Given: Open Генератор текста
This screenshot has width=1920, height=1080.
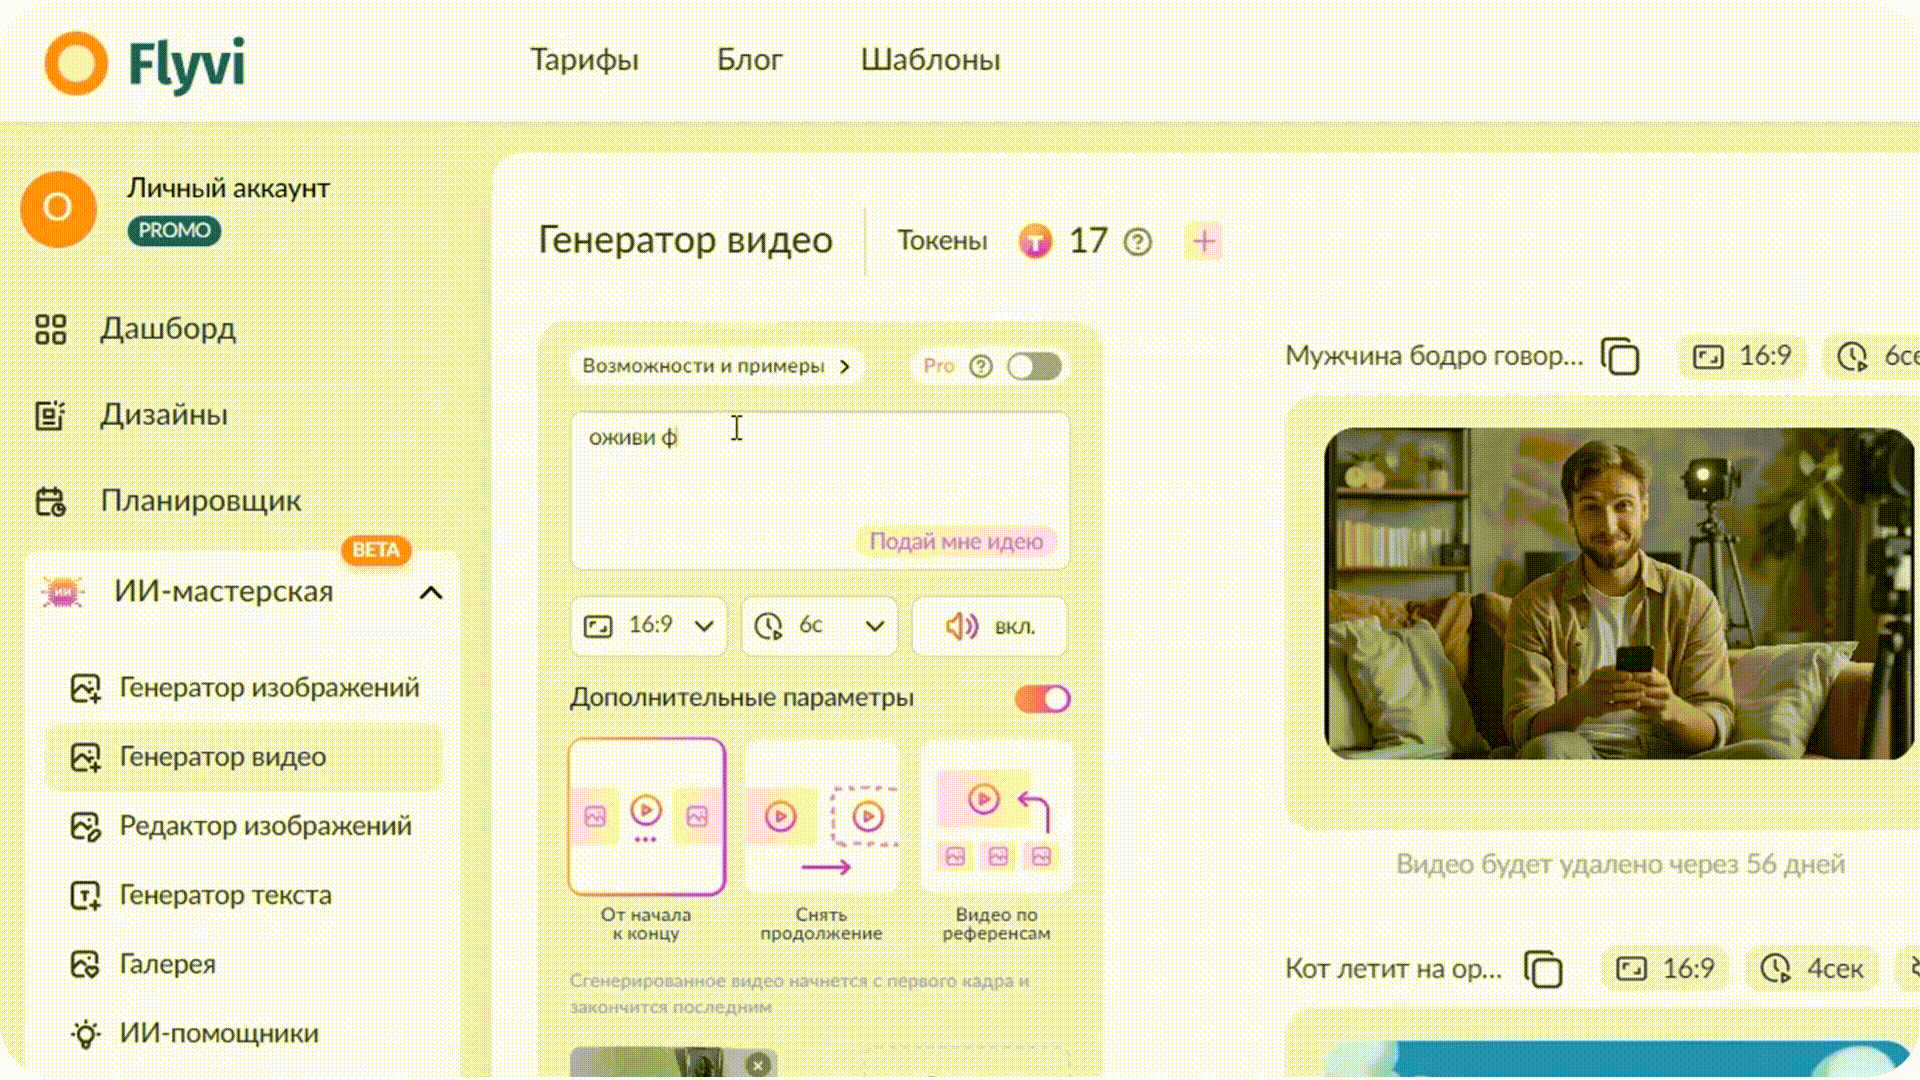Looking at the screenshot, I should click(201, 895).
